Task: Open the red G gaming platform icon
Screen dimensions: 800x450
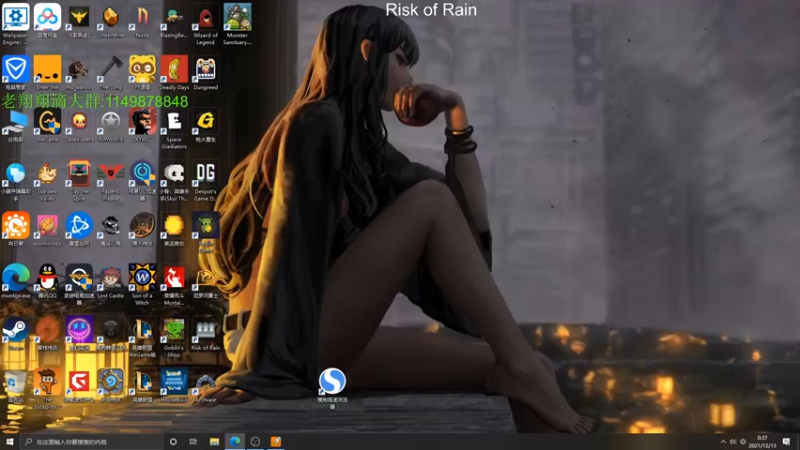Action: (x=79, y=386)
